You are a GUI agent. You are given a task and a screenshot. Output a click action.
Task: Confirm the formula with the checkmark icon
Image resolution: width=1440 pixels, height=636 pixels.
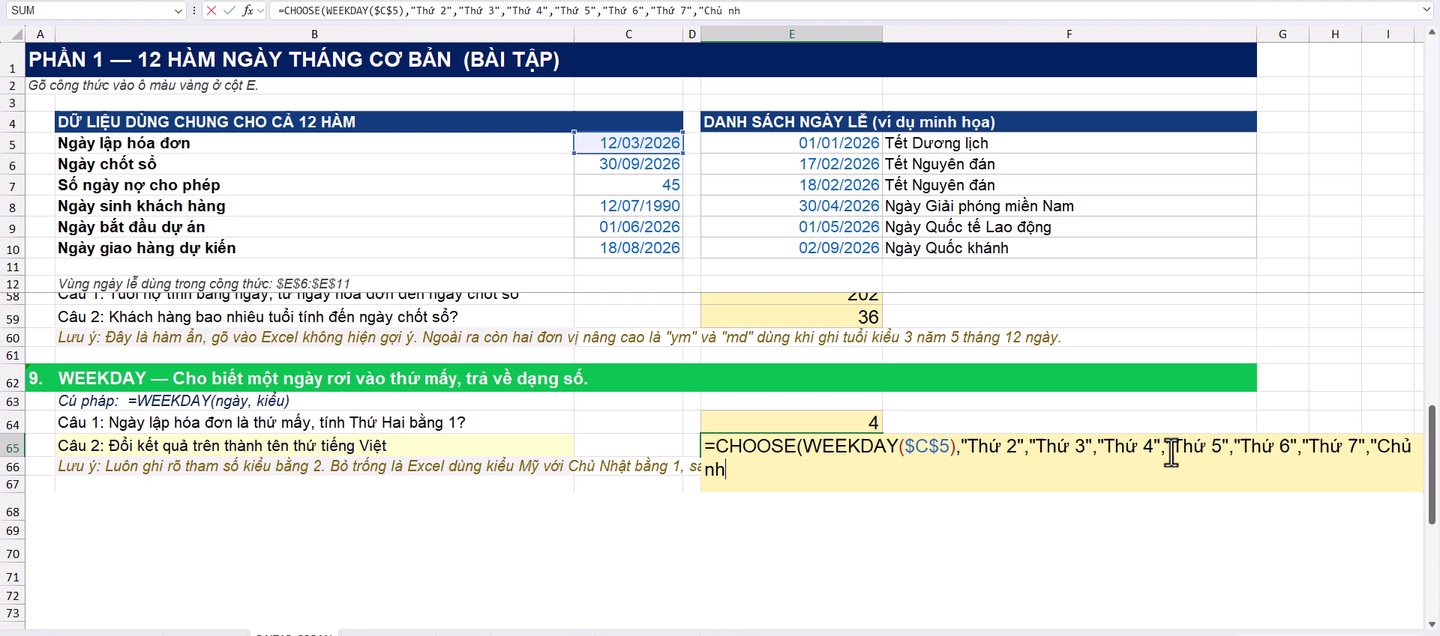[229, 10]
